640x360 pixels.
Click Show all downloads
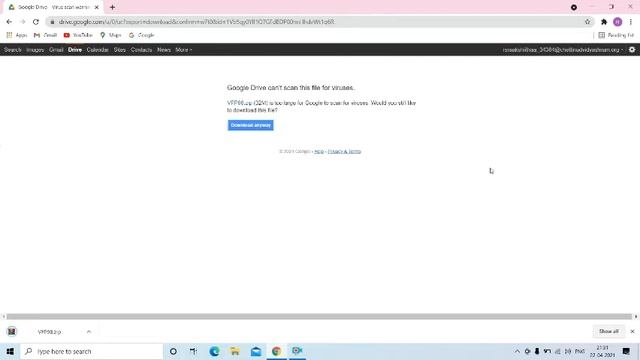click(x=609, y=331)
